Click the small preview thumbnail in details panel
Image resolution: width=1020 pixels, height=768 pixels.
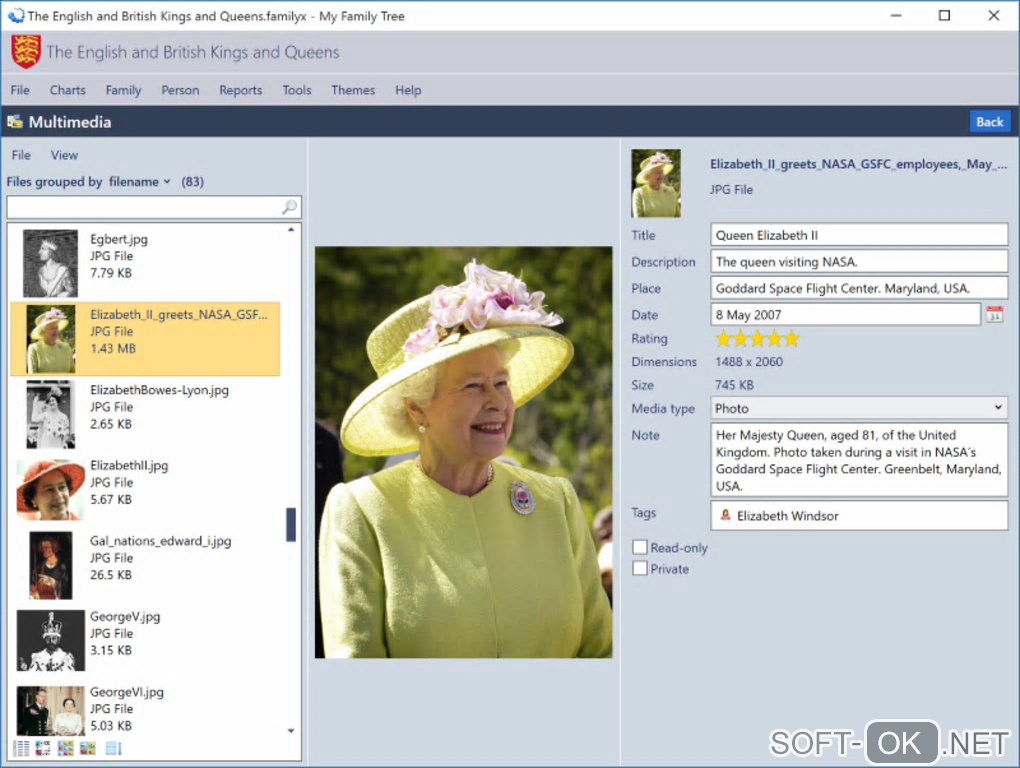[x=656, y=183]
